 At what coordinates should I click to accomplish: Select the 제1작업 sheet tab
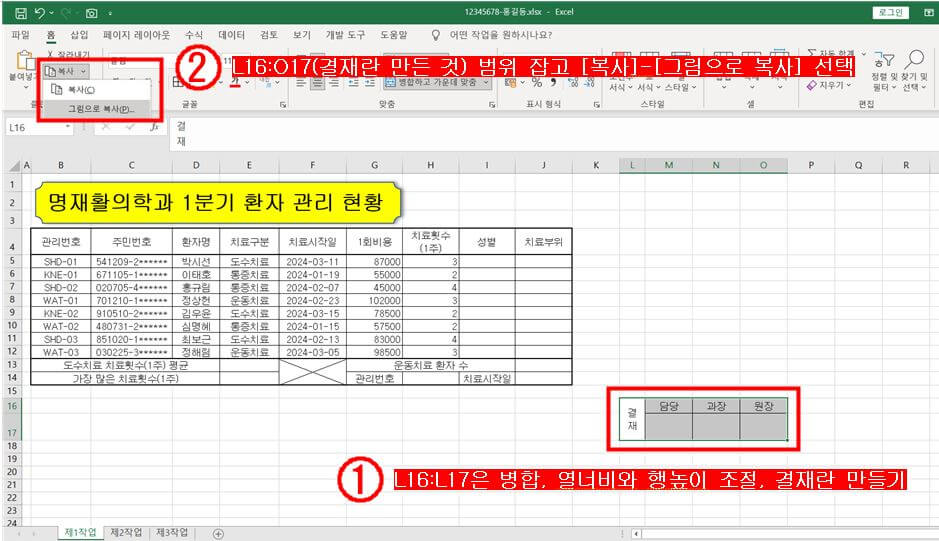(x=80, y=533)
